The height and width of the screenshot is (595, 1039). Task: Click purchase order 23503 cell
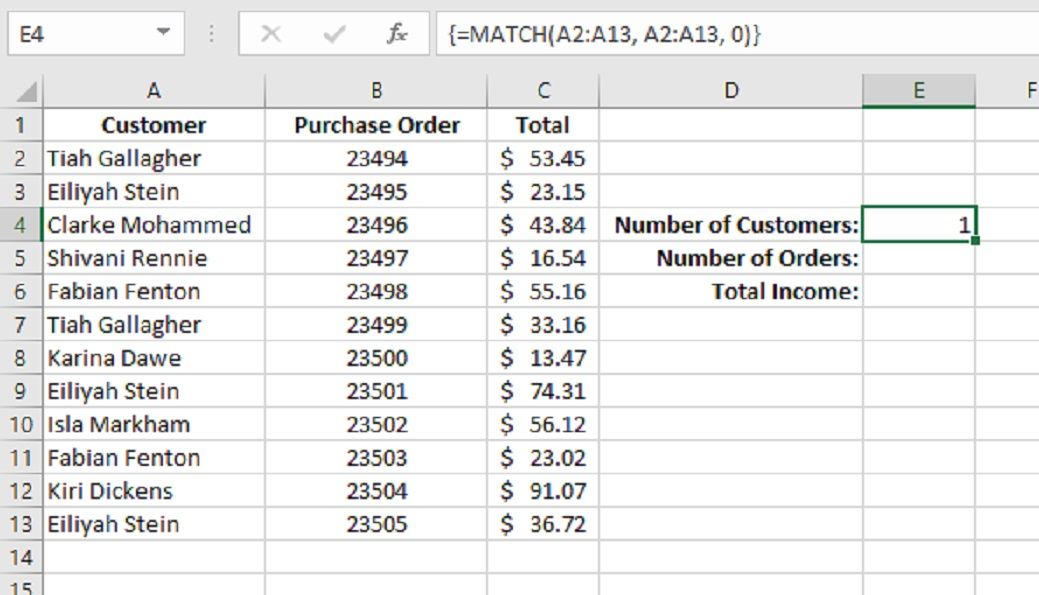pos(376,458)
